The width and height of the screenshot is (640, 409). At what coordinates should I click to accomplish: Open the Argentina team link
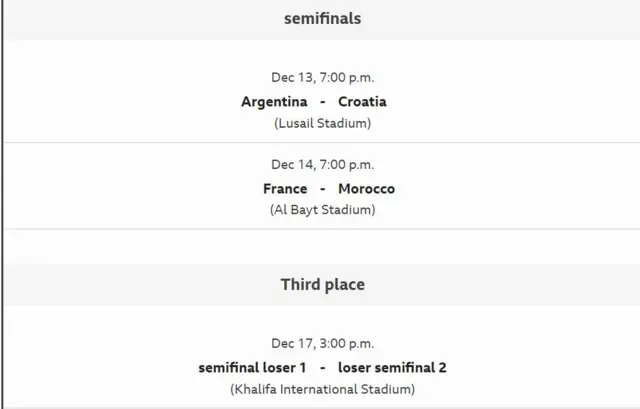click(274, 101)
